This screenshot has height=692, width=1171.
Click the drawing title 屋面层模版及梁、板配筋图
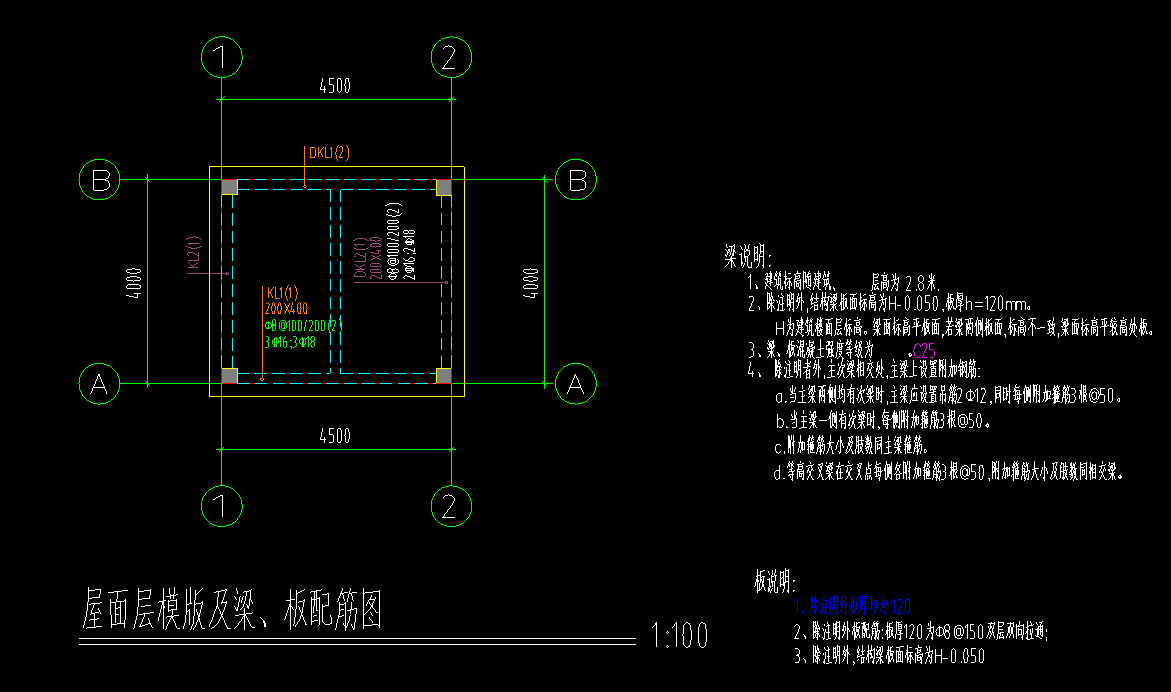point(232,609)
